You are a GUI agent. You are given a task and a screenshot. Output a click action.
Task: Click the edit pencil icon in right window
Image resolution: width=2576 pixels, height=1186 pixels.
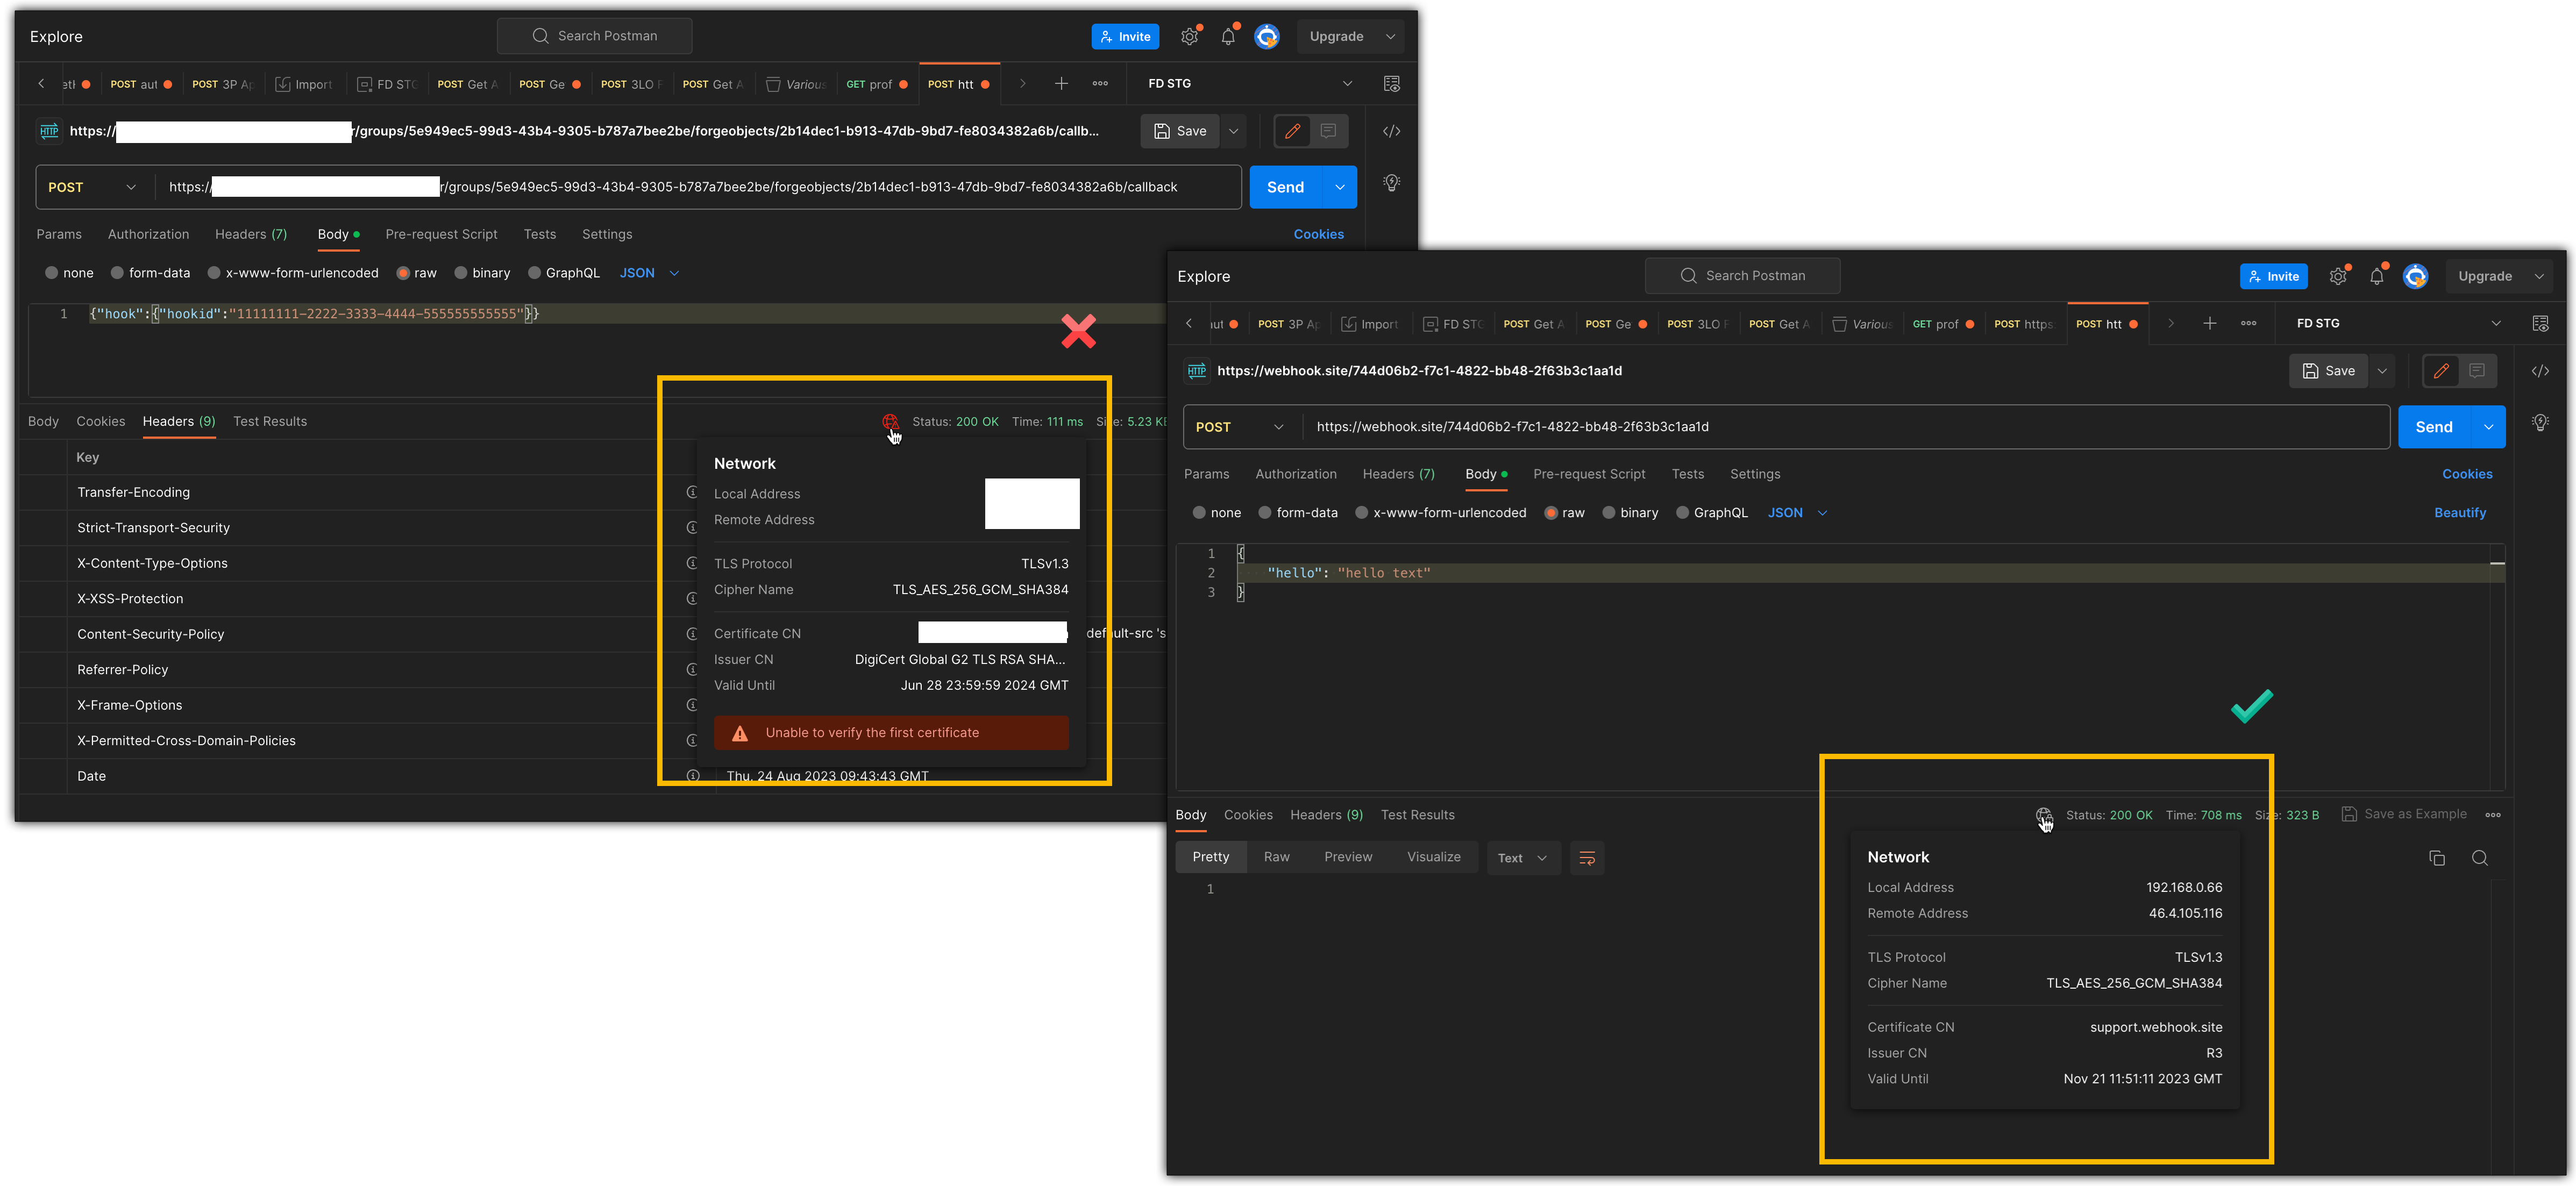pos(2441,371)
